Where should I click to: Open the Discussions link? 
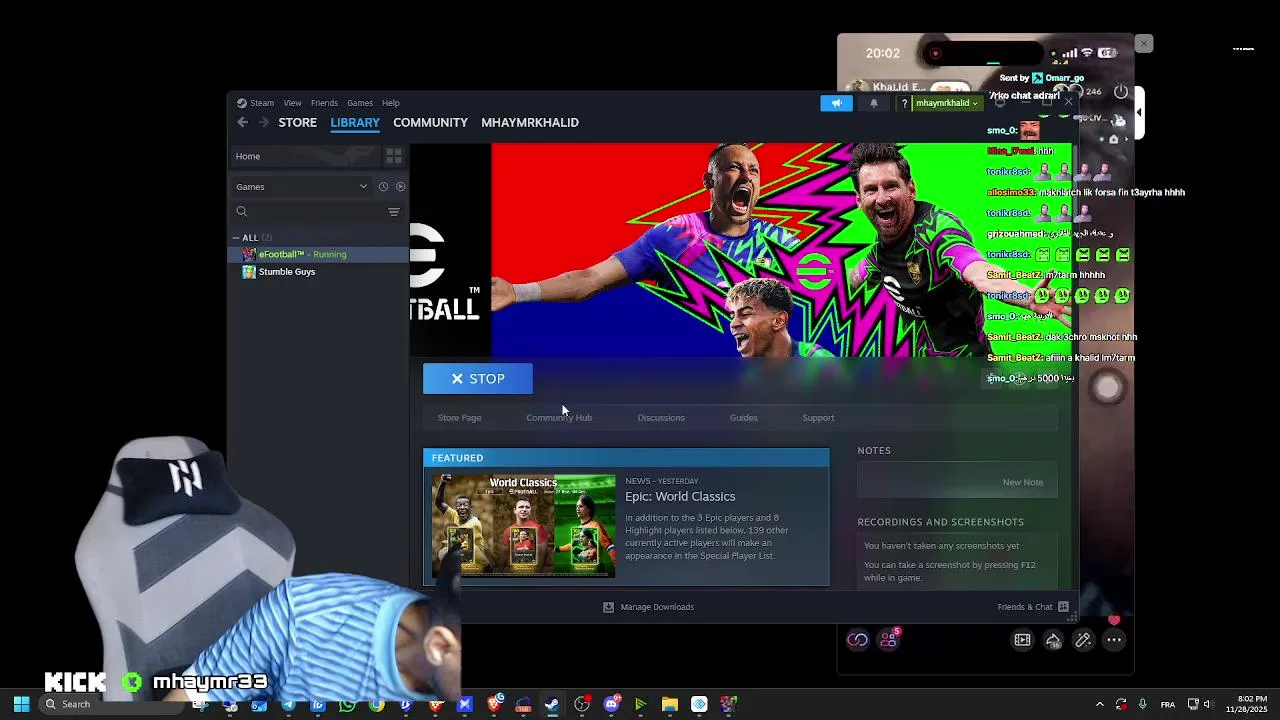[661, 418]
